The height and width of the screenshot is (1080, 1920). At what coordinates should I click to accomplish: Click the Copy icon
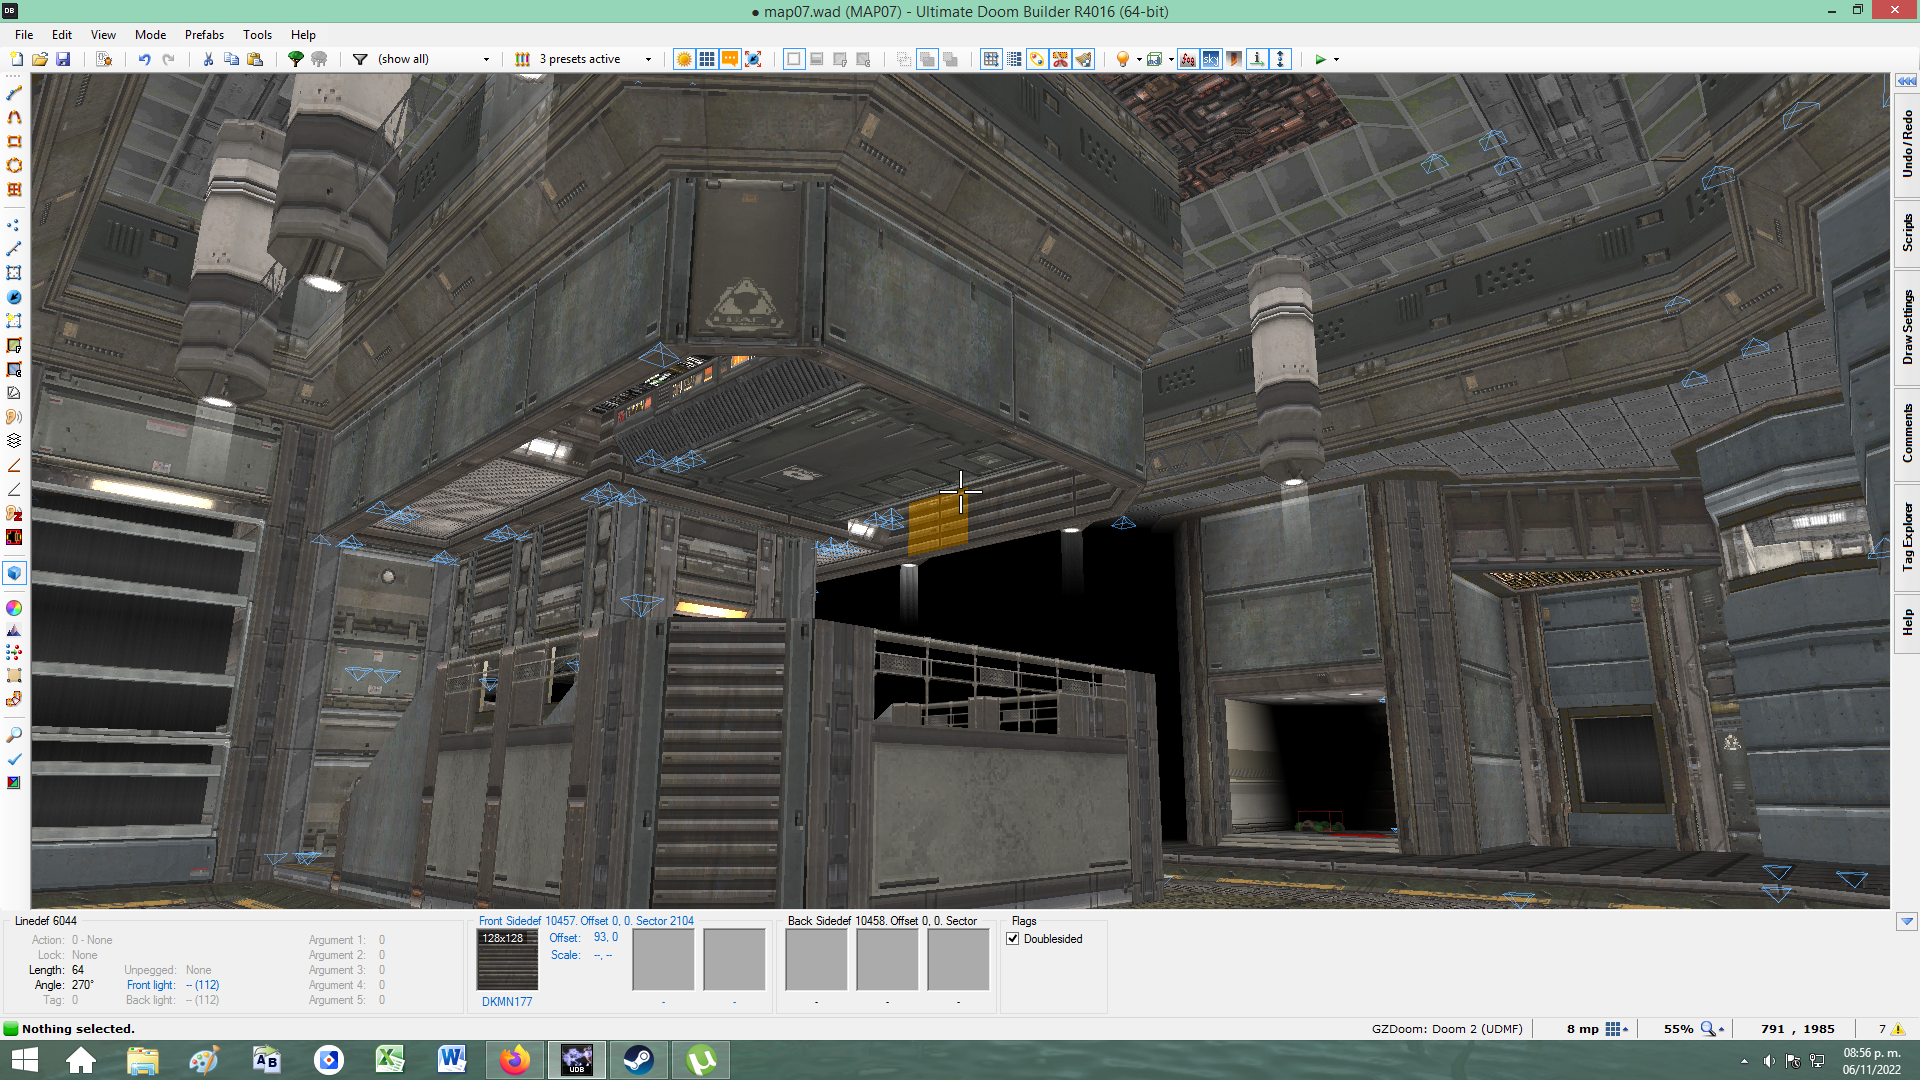click(231, 59)
